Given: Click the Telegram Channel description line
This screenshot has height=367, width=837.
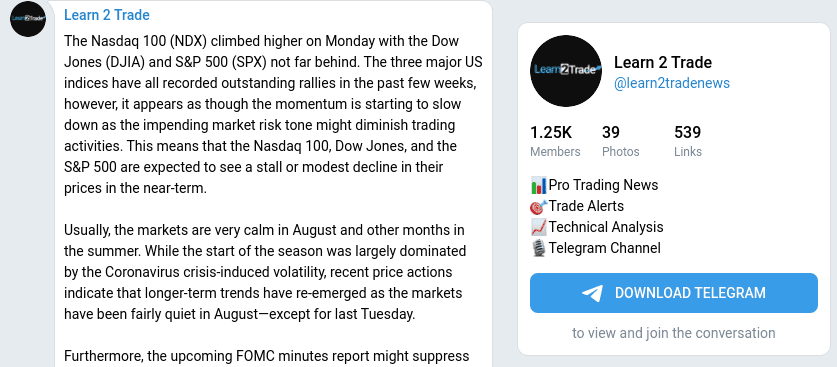Looking at the screenshot, I should 596,248.
